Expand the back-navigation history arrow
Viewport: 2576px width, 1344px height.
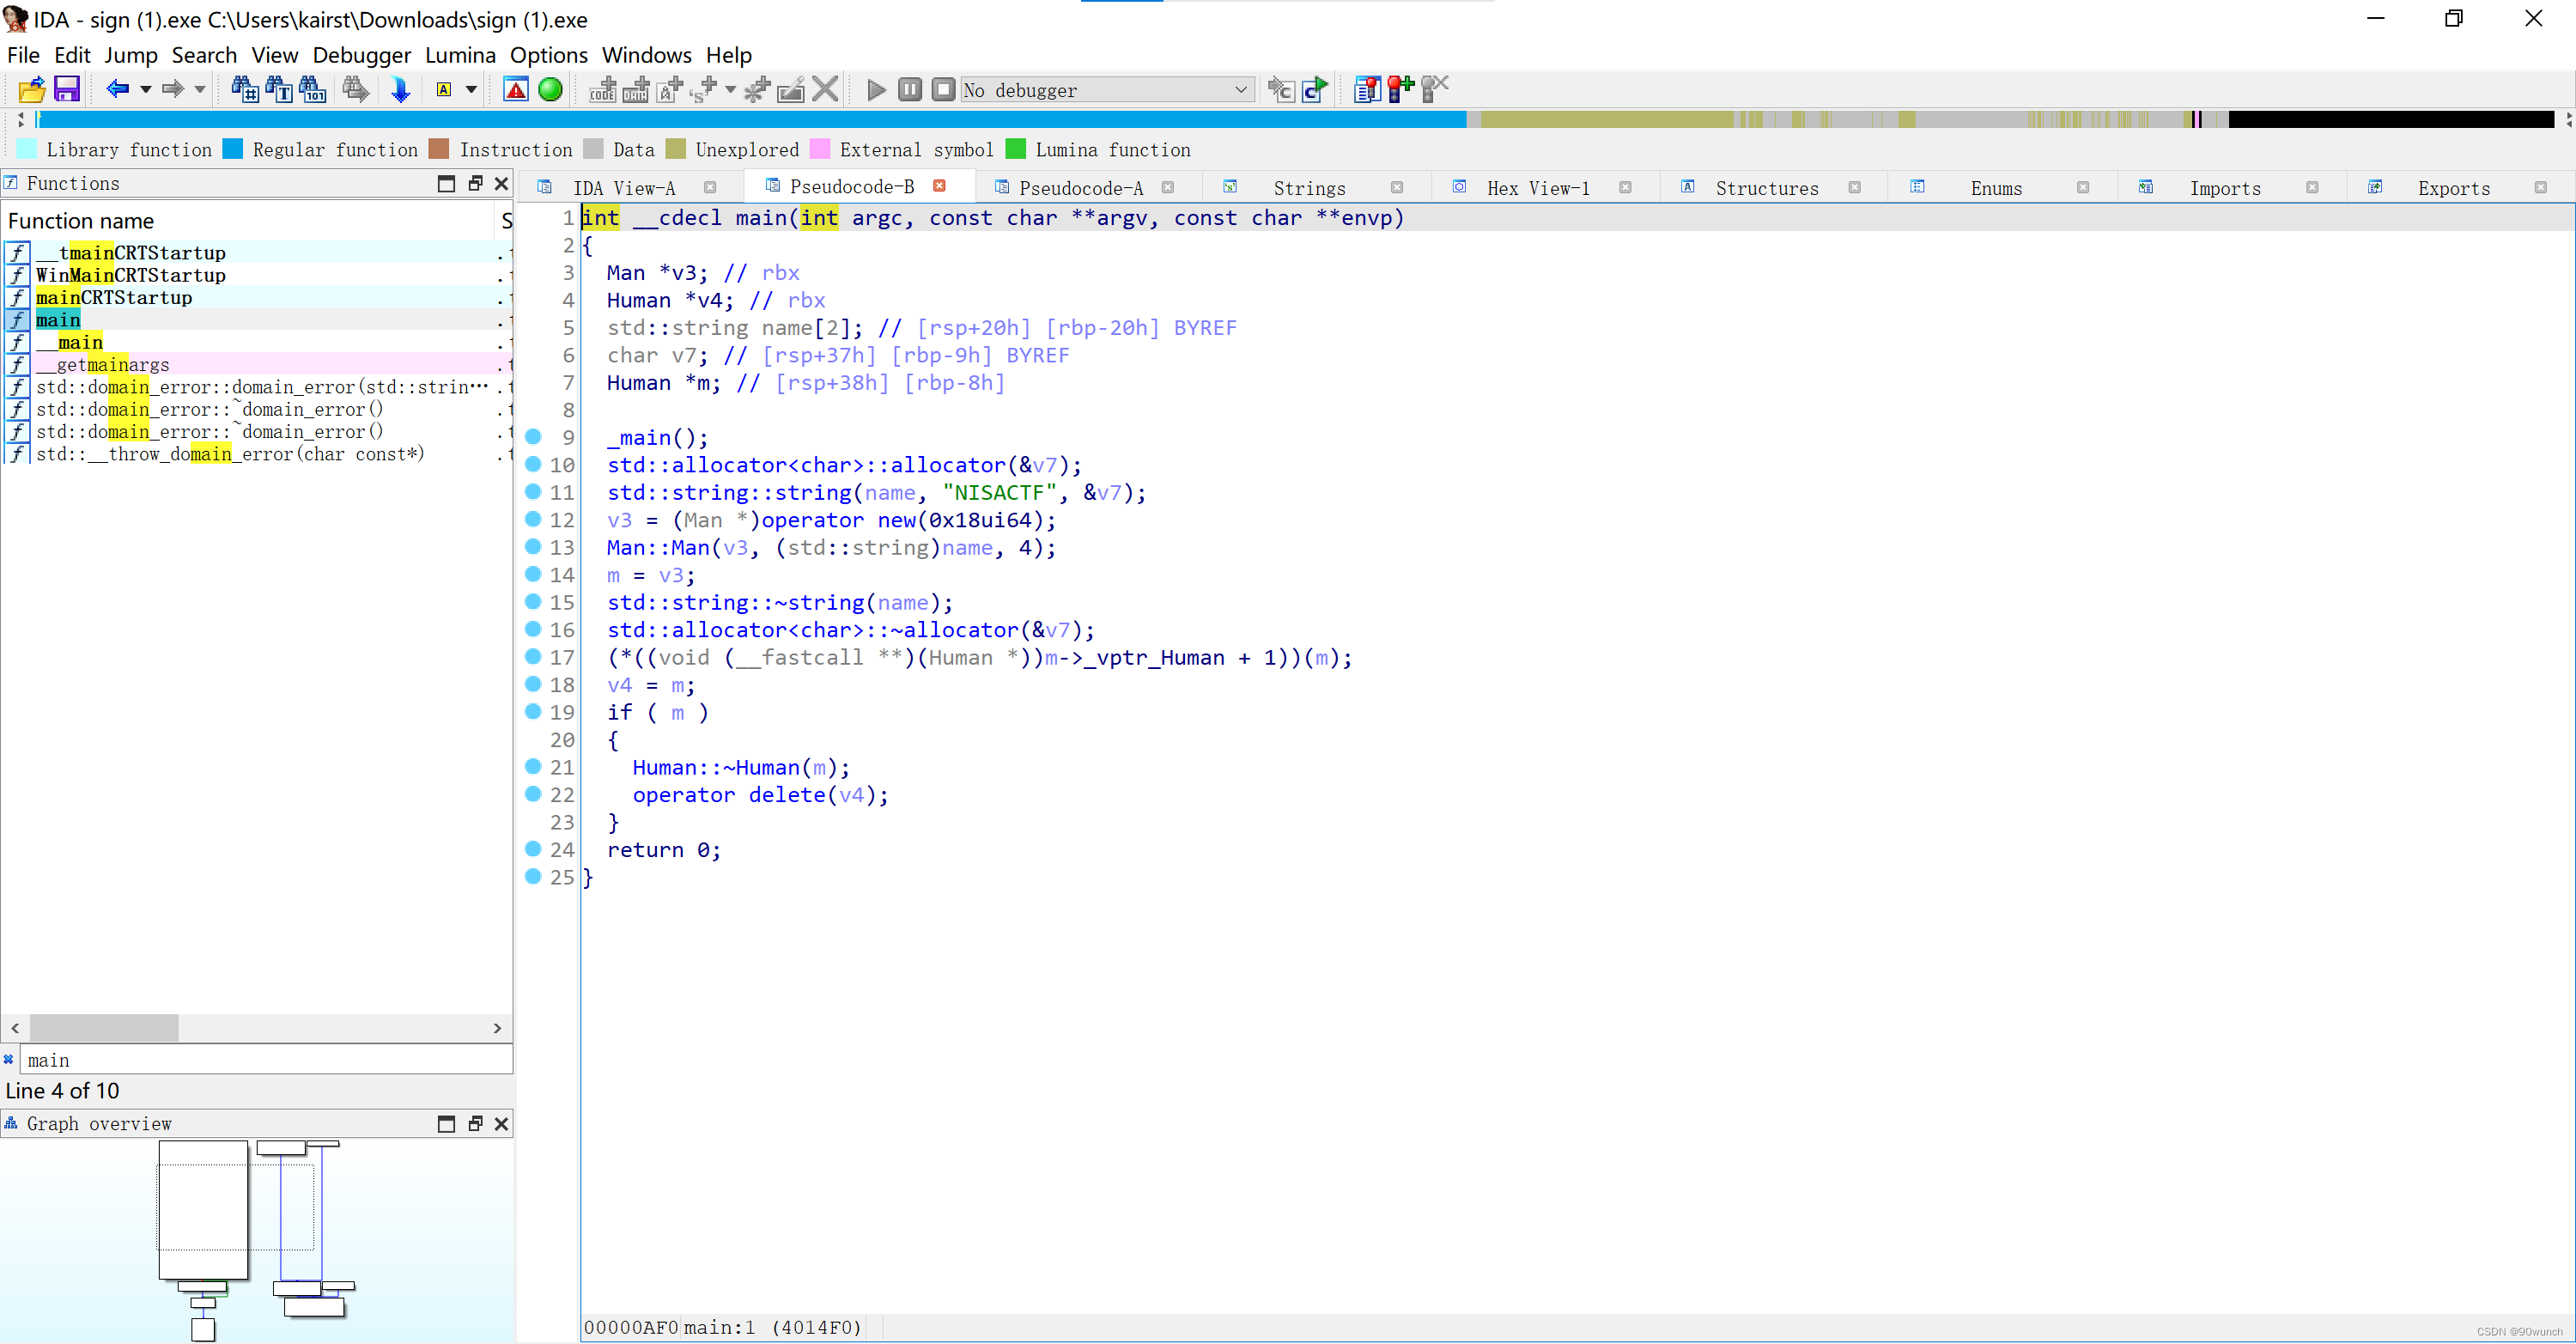tap(145, 91)
